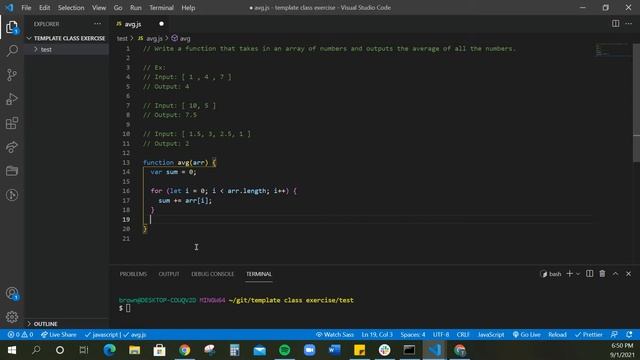Open the File menu
The image size is (640, 360).
(x=26, y=8)
